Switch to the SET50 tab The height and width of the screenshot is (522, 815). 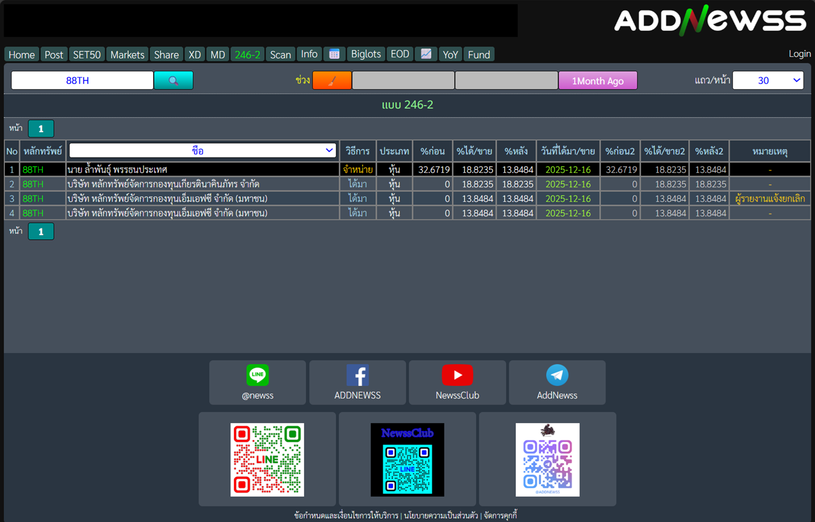click(87, 55)
